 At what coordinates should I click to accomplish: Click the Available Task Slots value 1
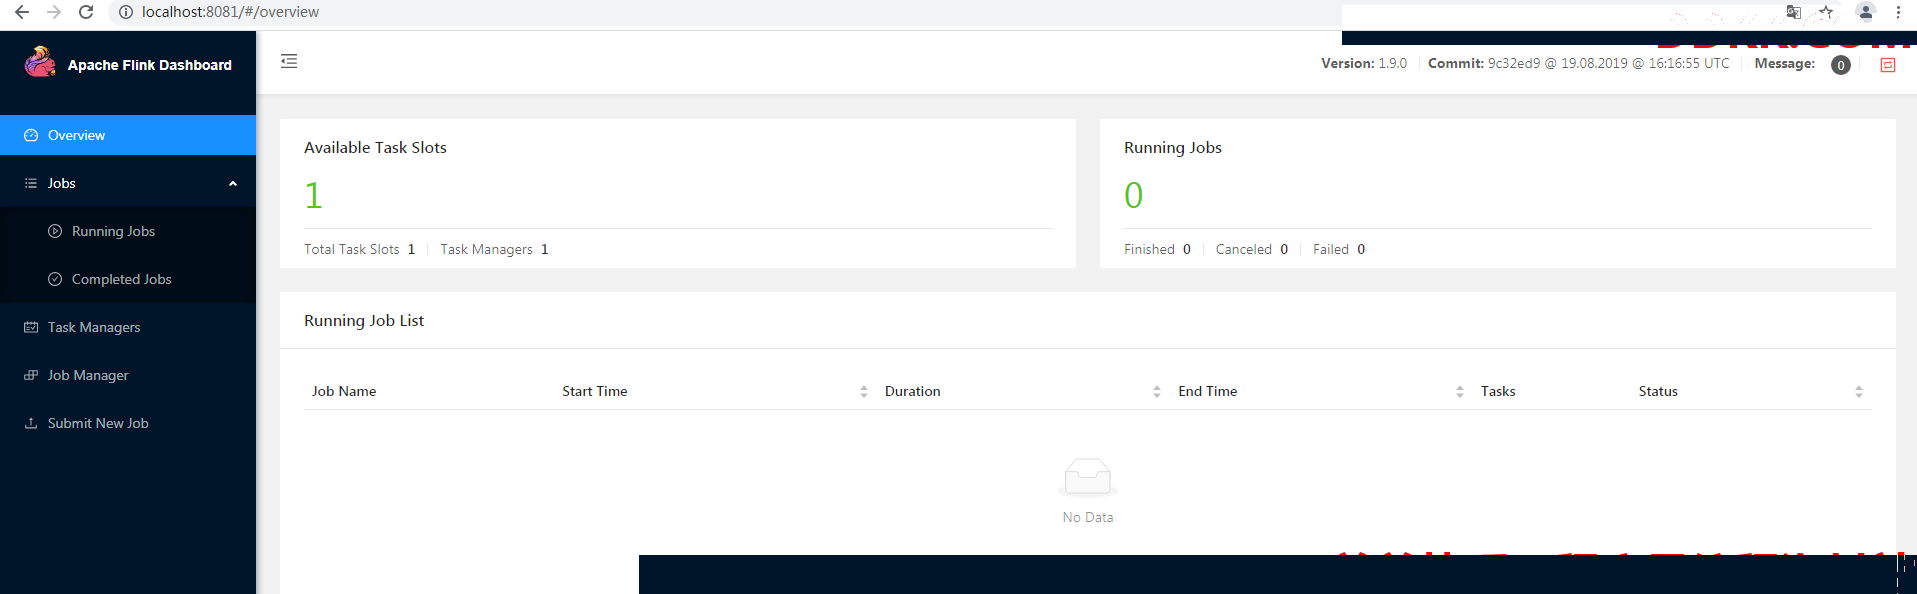314,195
